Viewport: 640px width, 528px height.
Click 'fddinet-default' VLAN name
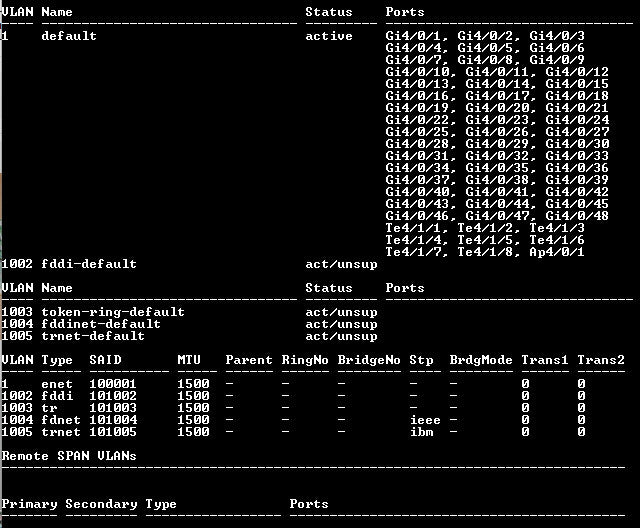pyautogui.click(x=101, y=324)
